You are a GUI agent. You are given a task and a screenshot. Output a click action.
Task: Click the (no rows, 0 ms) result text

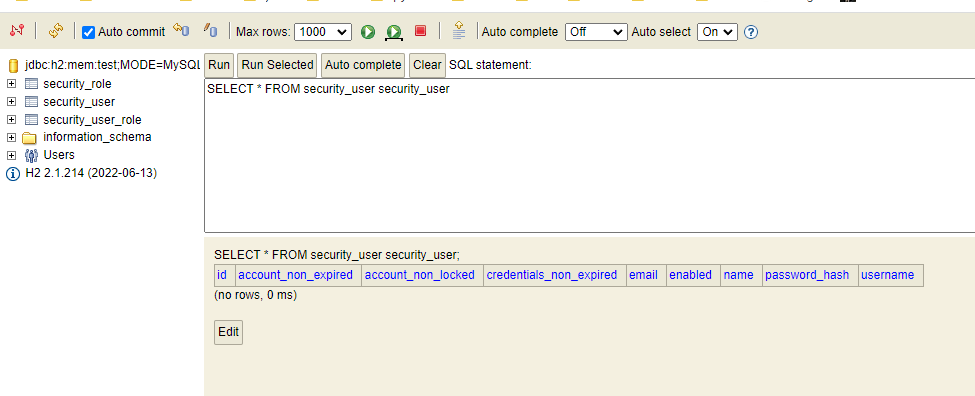(x=256, y=295)
